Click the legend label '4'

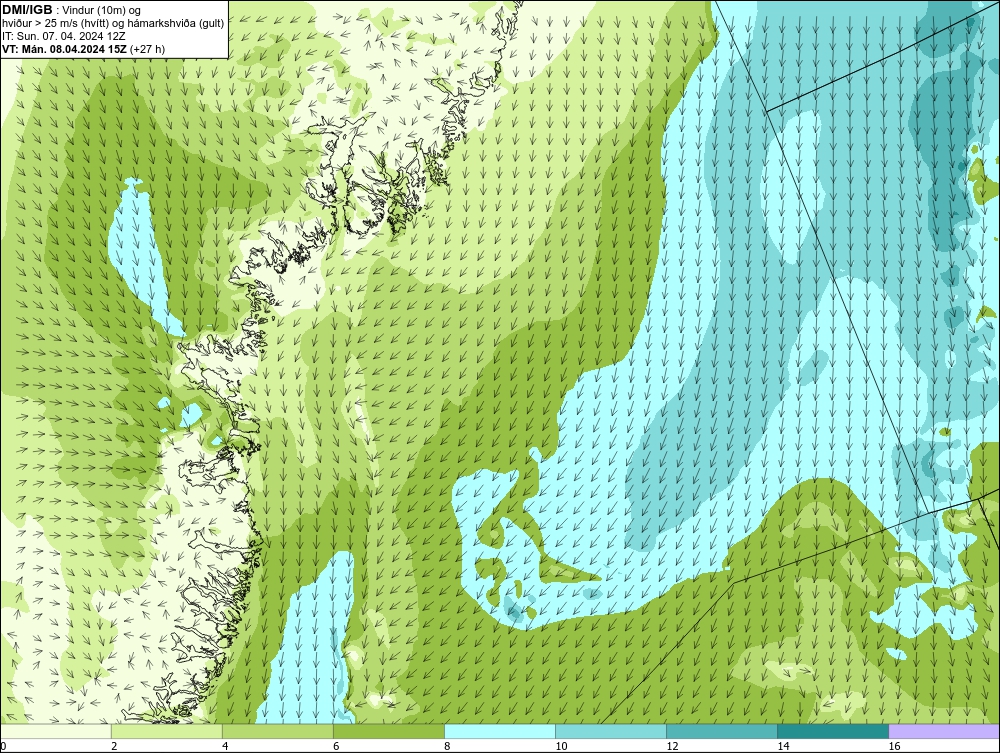tap(225, 746)
